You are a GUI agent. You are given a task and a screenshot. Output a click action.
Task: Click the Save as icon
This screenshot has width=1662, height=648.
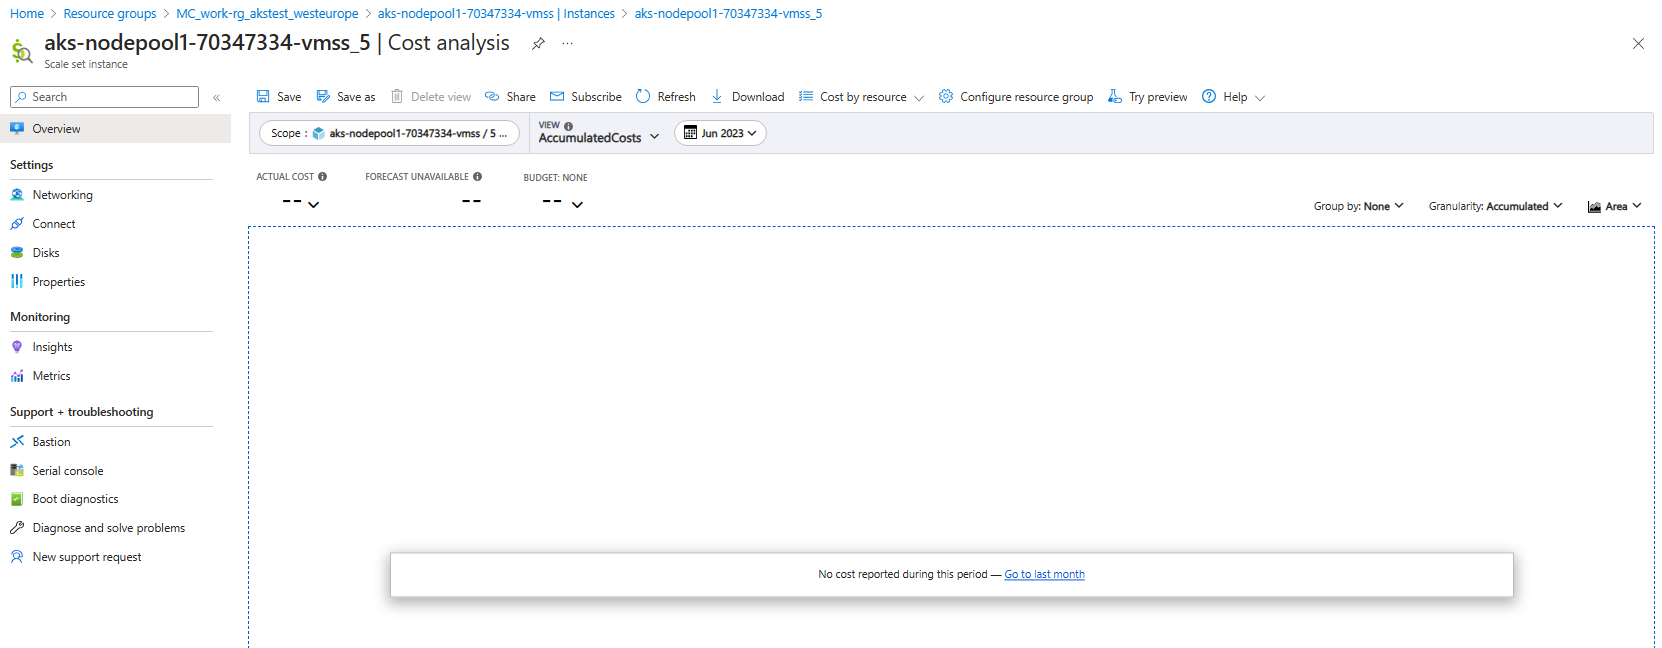tap(323, 97)
